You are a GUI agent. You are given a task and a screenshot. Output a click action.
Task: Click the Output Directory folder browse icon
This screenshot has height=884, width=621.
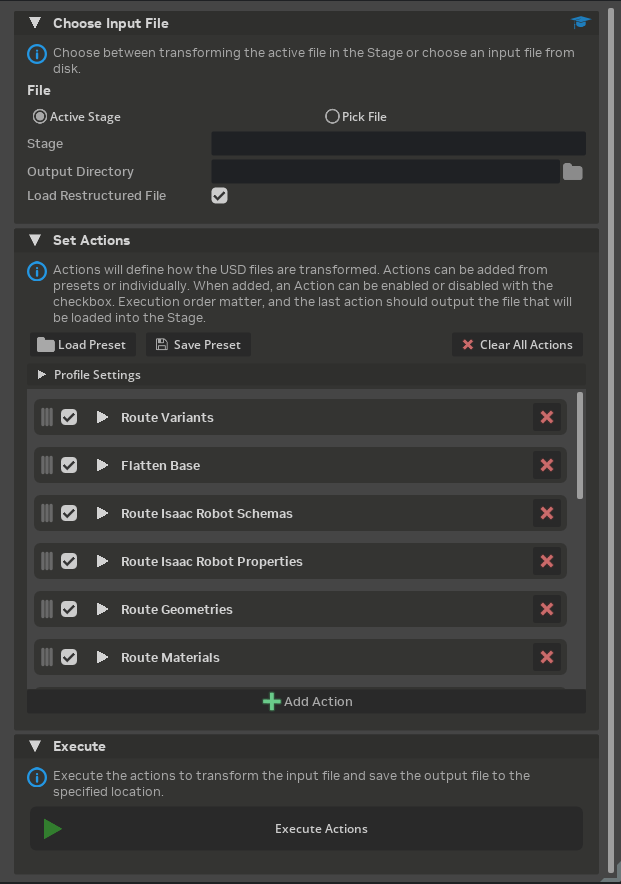tap(572, 172)
